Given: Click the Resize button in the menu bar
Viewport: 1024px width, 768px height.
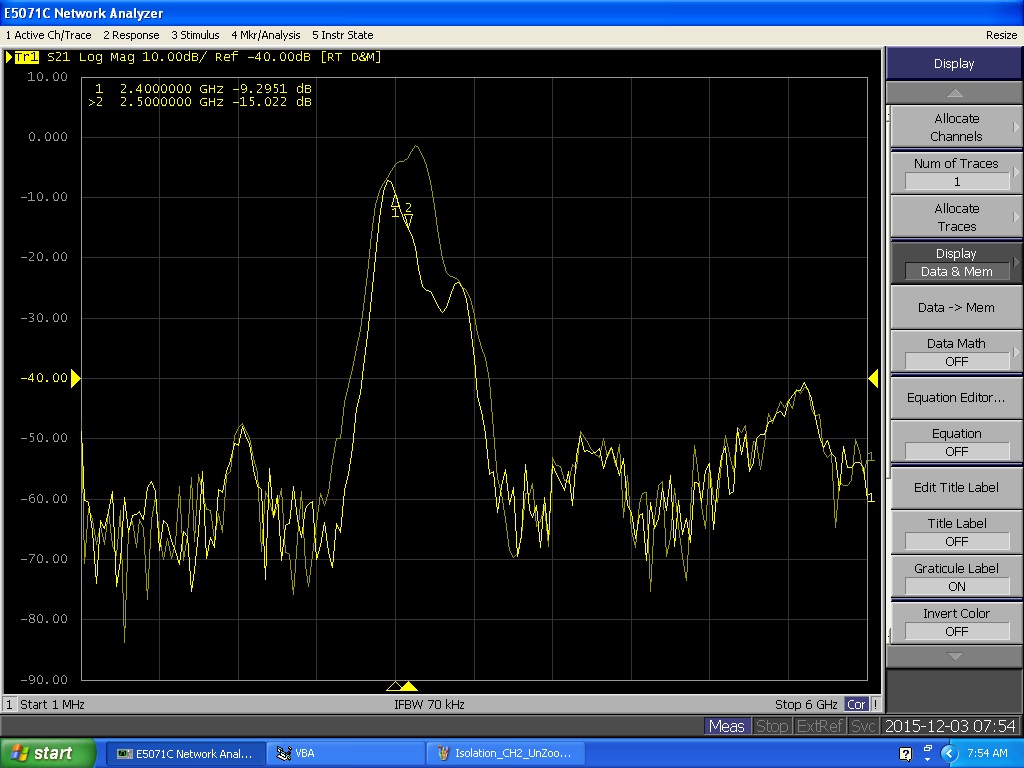Looking at the screenshot, I should tap(1001, 35).
